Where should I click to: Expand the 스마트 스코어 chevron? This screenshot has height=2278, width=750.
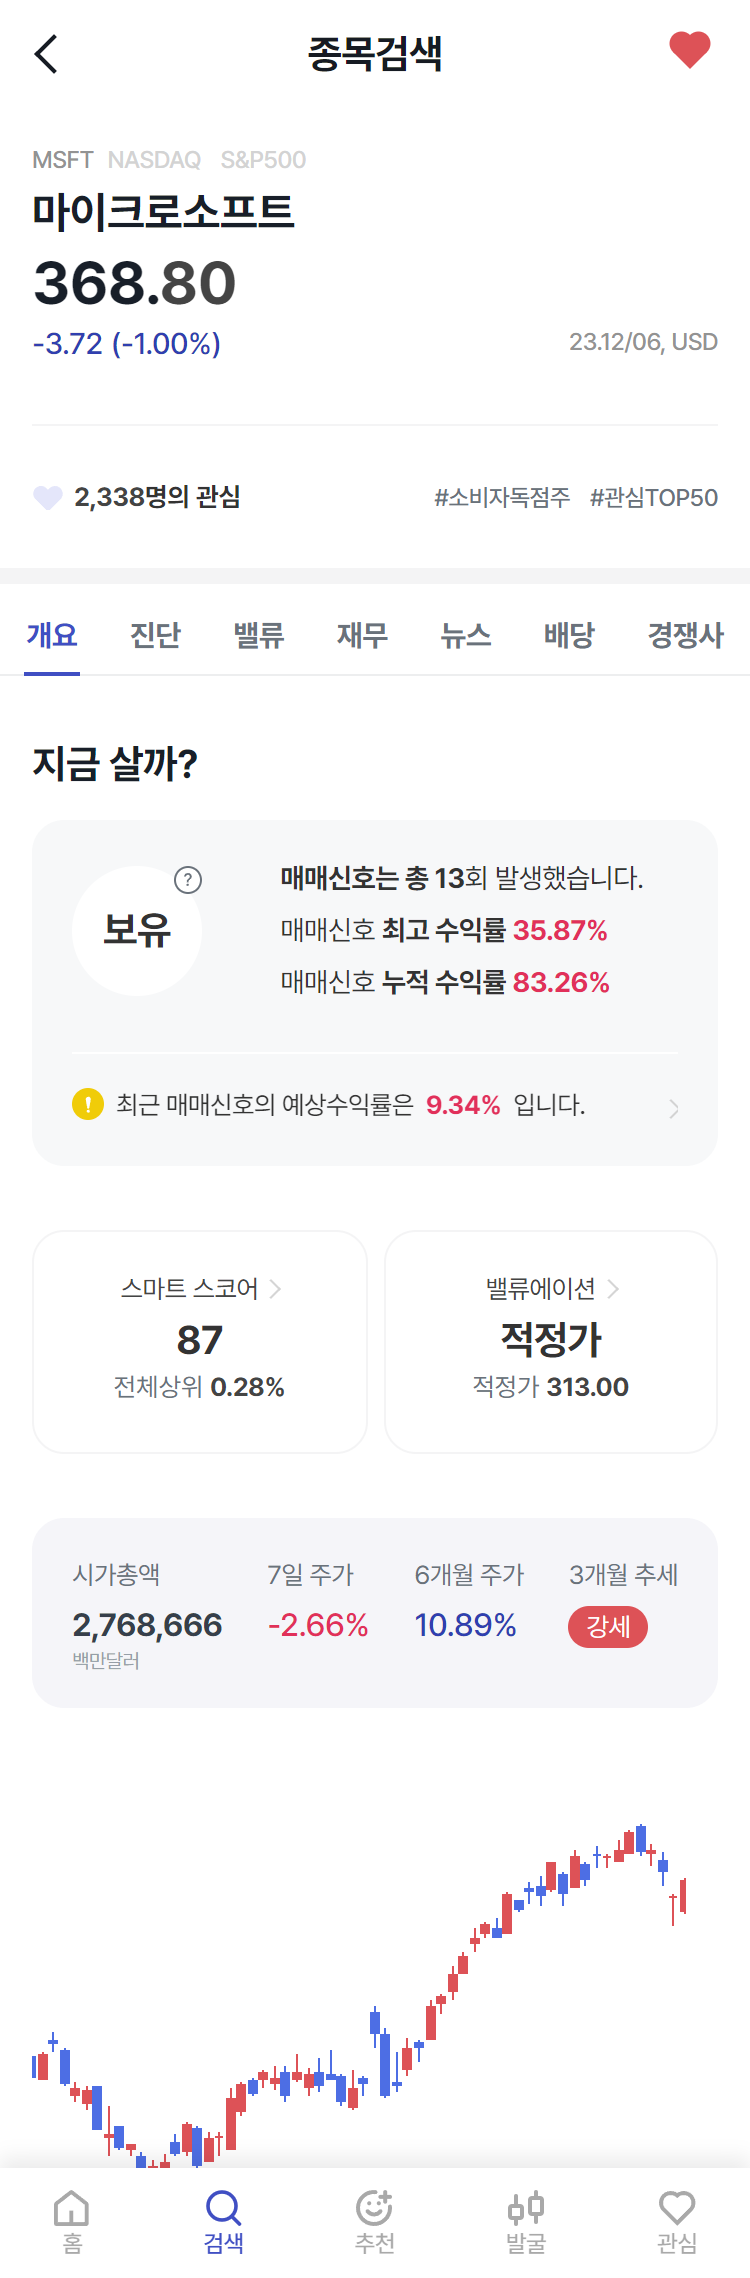[275, 1289]
